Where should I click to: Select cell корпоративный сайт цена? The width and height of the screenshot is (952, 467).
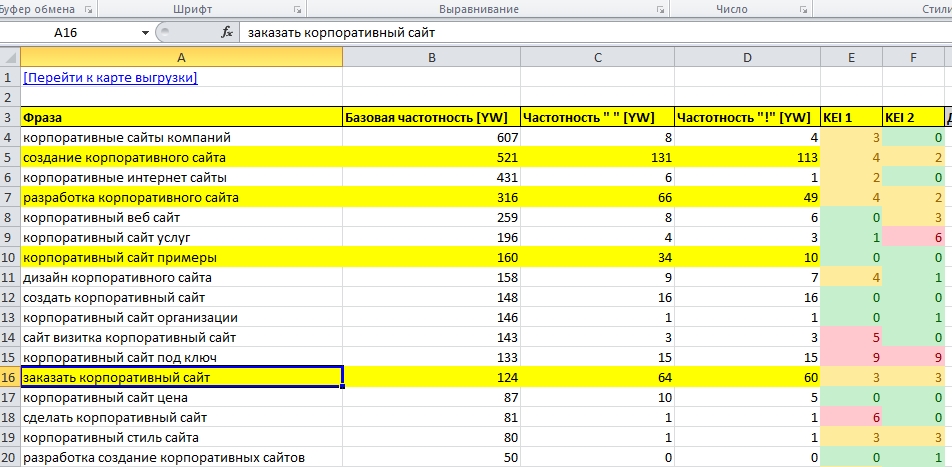pyautogui.click(x=182, y=398)
